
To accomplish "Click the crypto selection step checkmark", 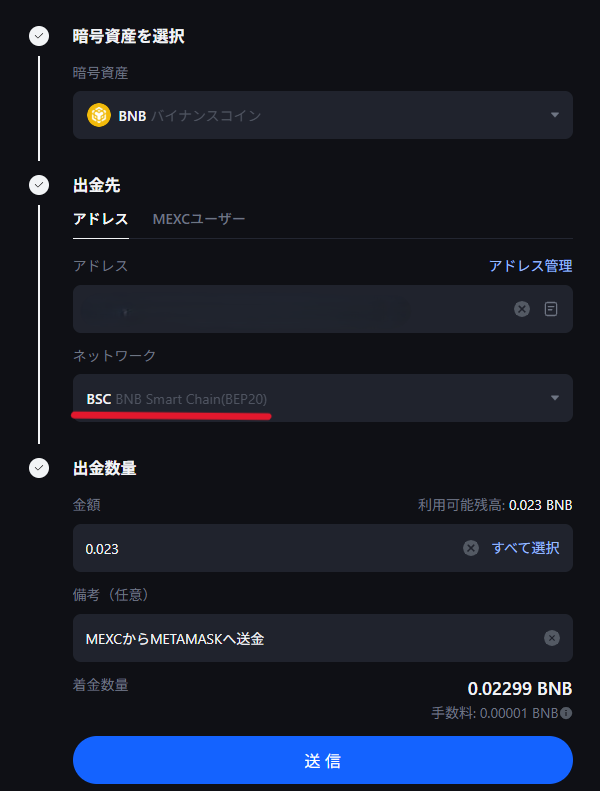I will 39,37.
